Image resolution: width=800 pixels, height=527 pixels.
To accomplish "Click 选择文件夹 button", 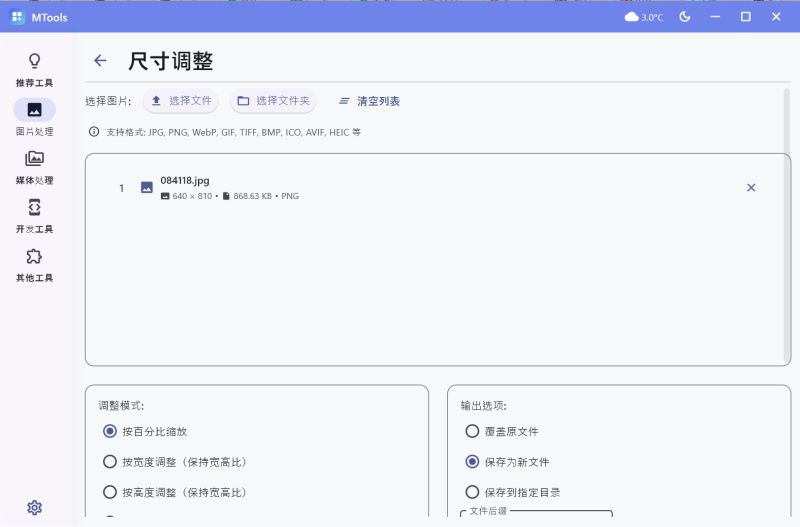I will pyautogui.click(x=273, y=101).
